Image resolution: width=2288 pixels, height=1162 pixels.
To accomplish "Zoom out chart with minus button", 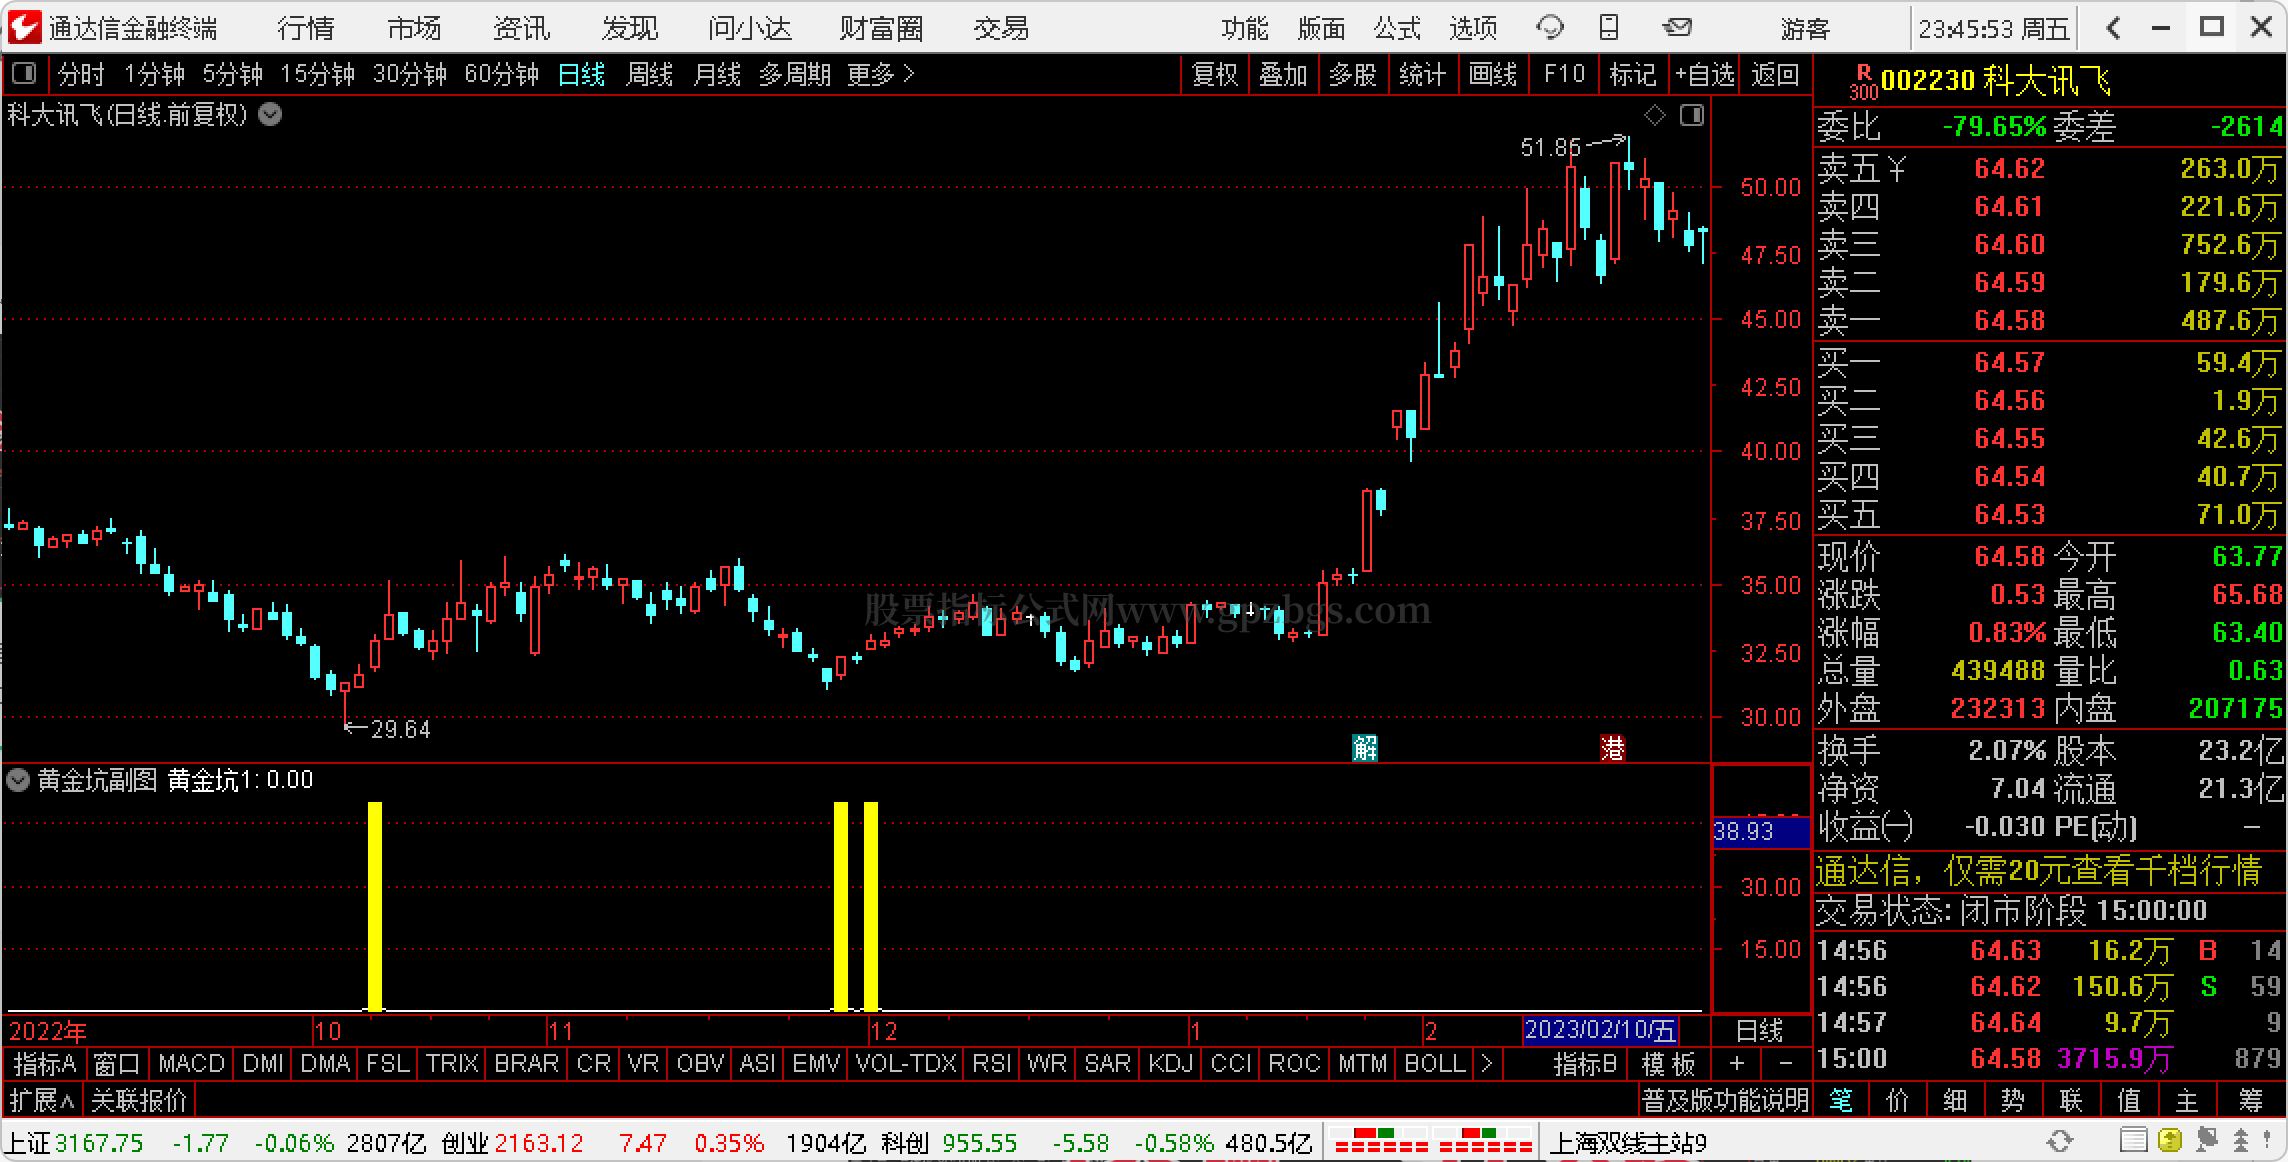I will point(1786,1064).
